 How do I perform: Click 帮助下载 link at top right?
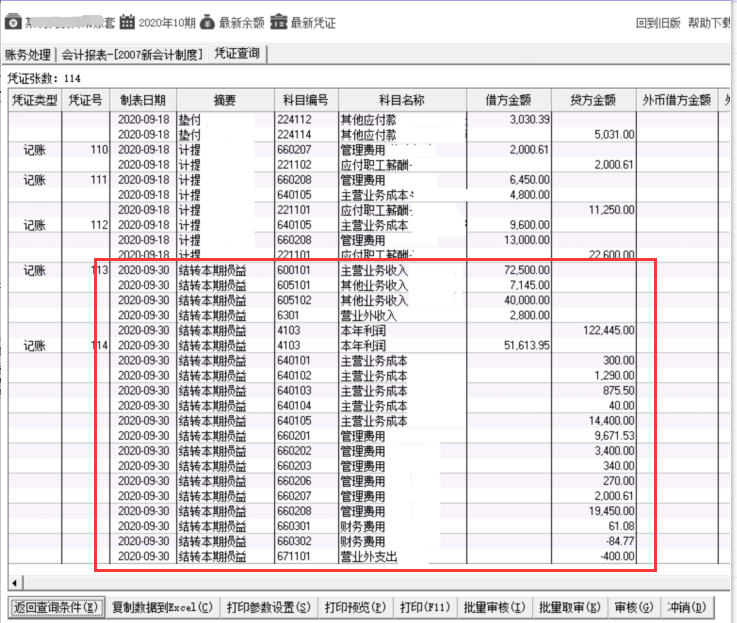[x=710, y=23]
